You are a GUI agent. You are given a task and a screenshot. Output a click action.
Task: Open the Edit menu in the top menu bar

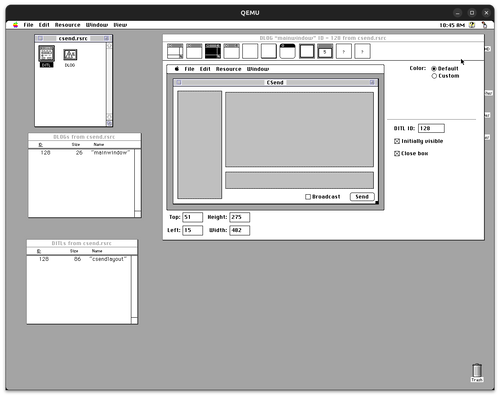(44, 25)
